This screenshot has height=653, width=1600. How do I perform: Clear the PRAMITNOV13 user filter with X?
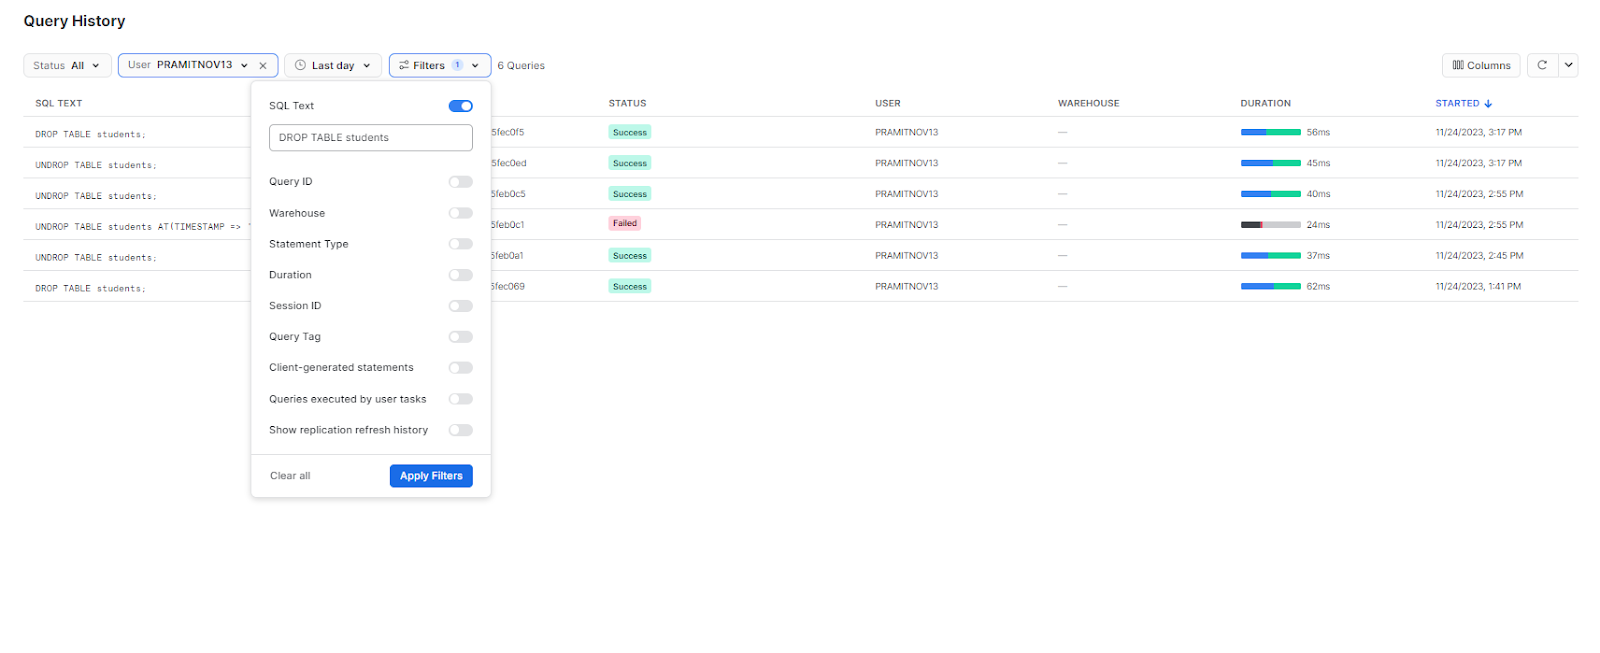[x=263, y=66]
